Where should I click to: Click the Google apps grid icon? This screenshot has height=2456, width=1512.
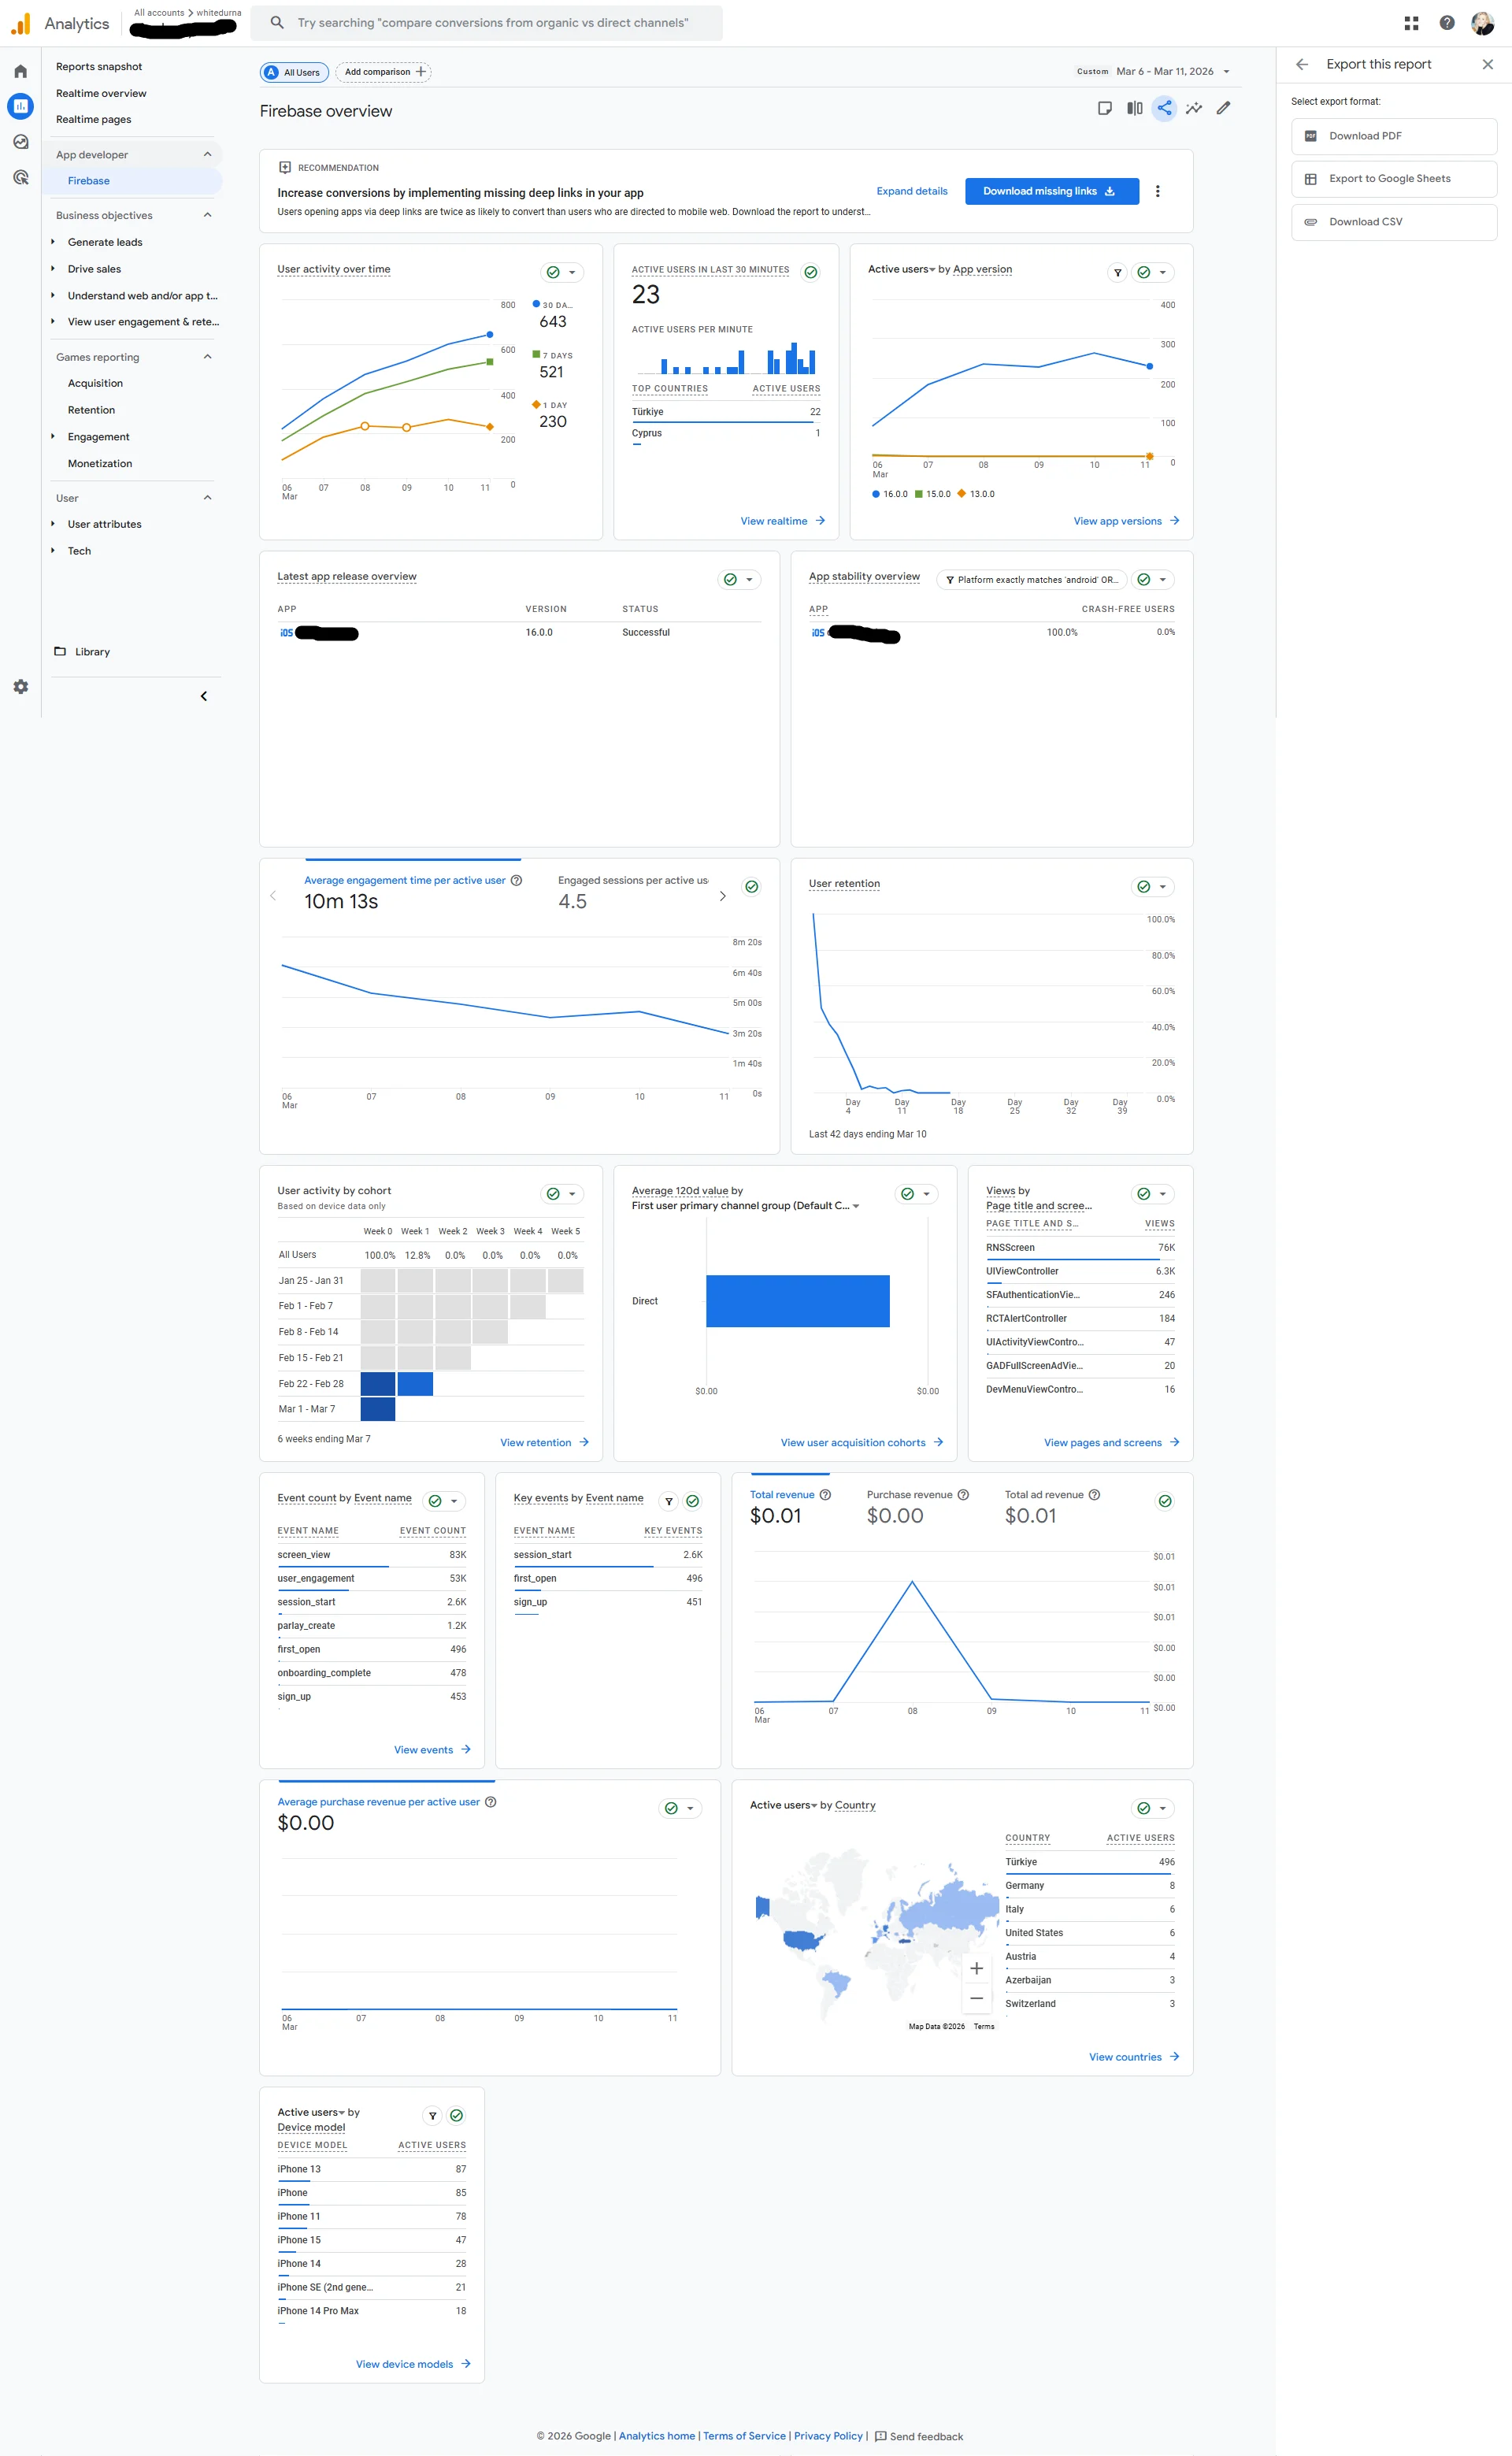[x=1411, y=23]
